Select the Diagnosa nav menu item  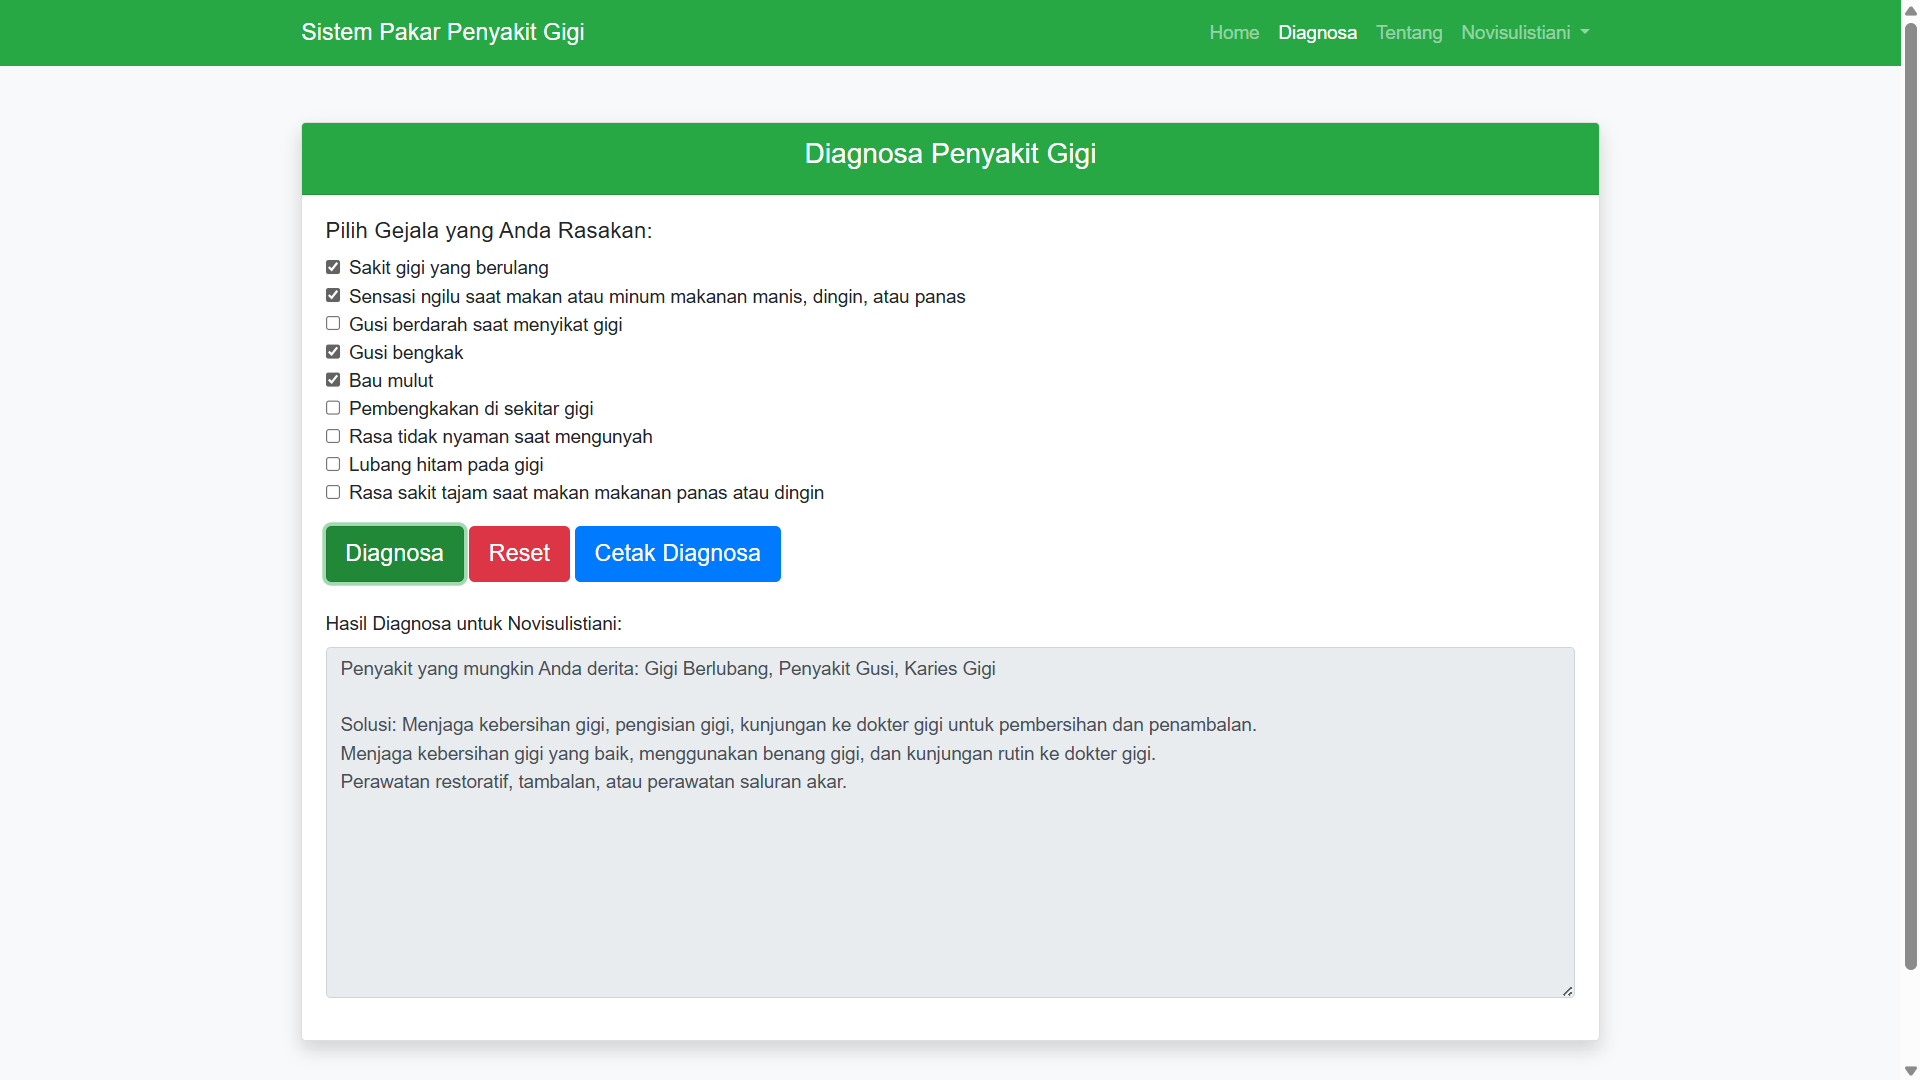1317,33
